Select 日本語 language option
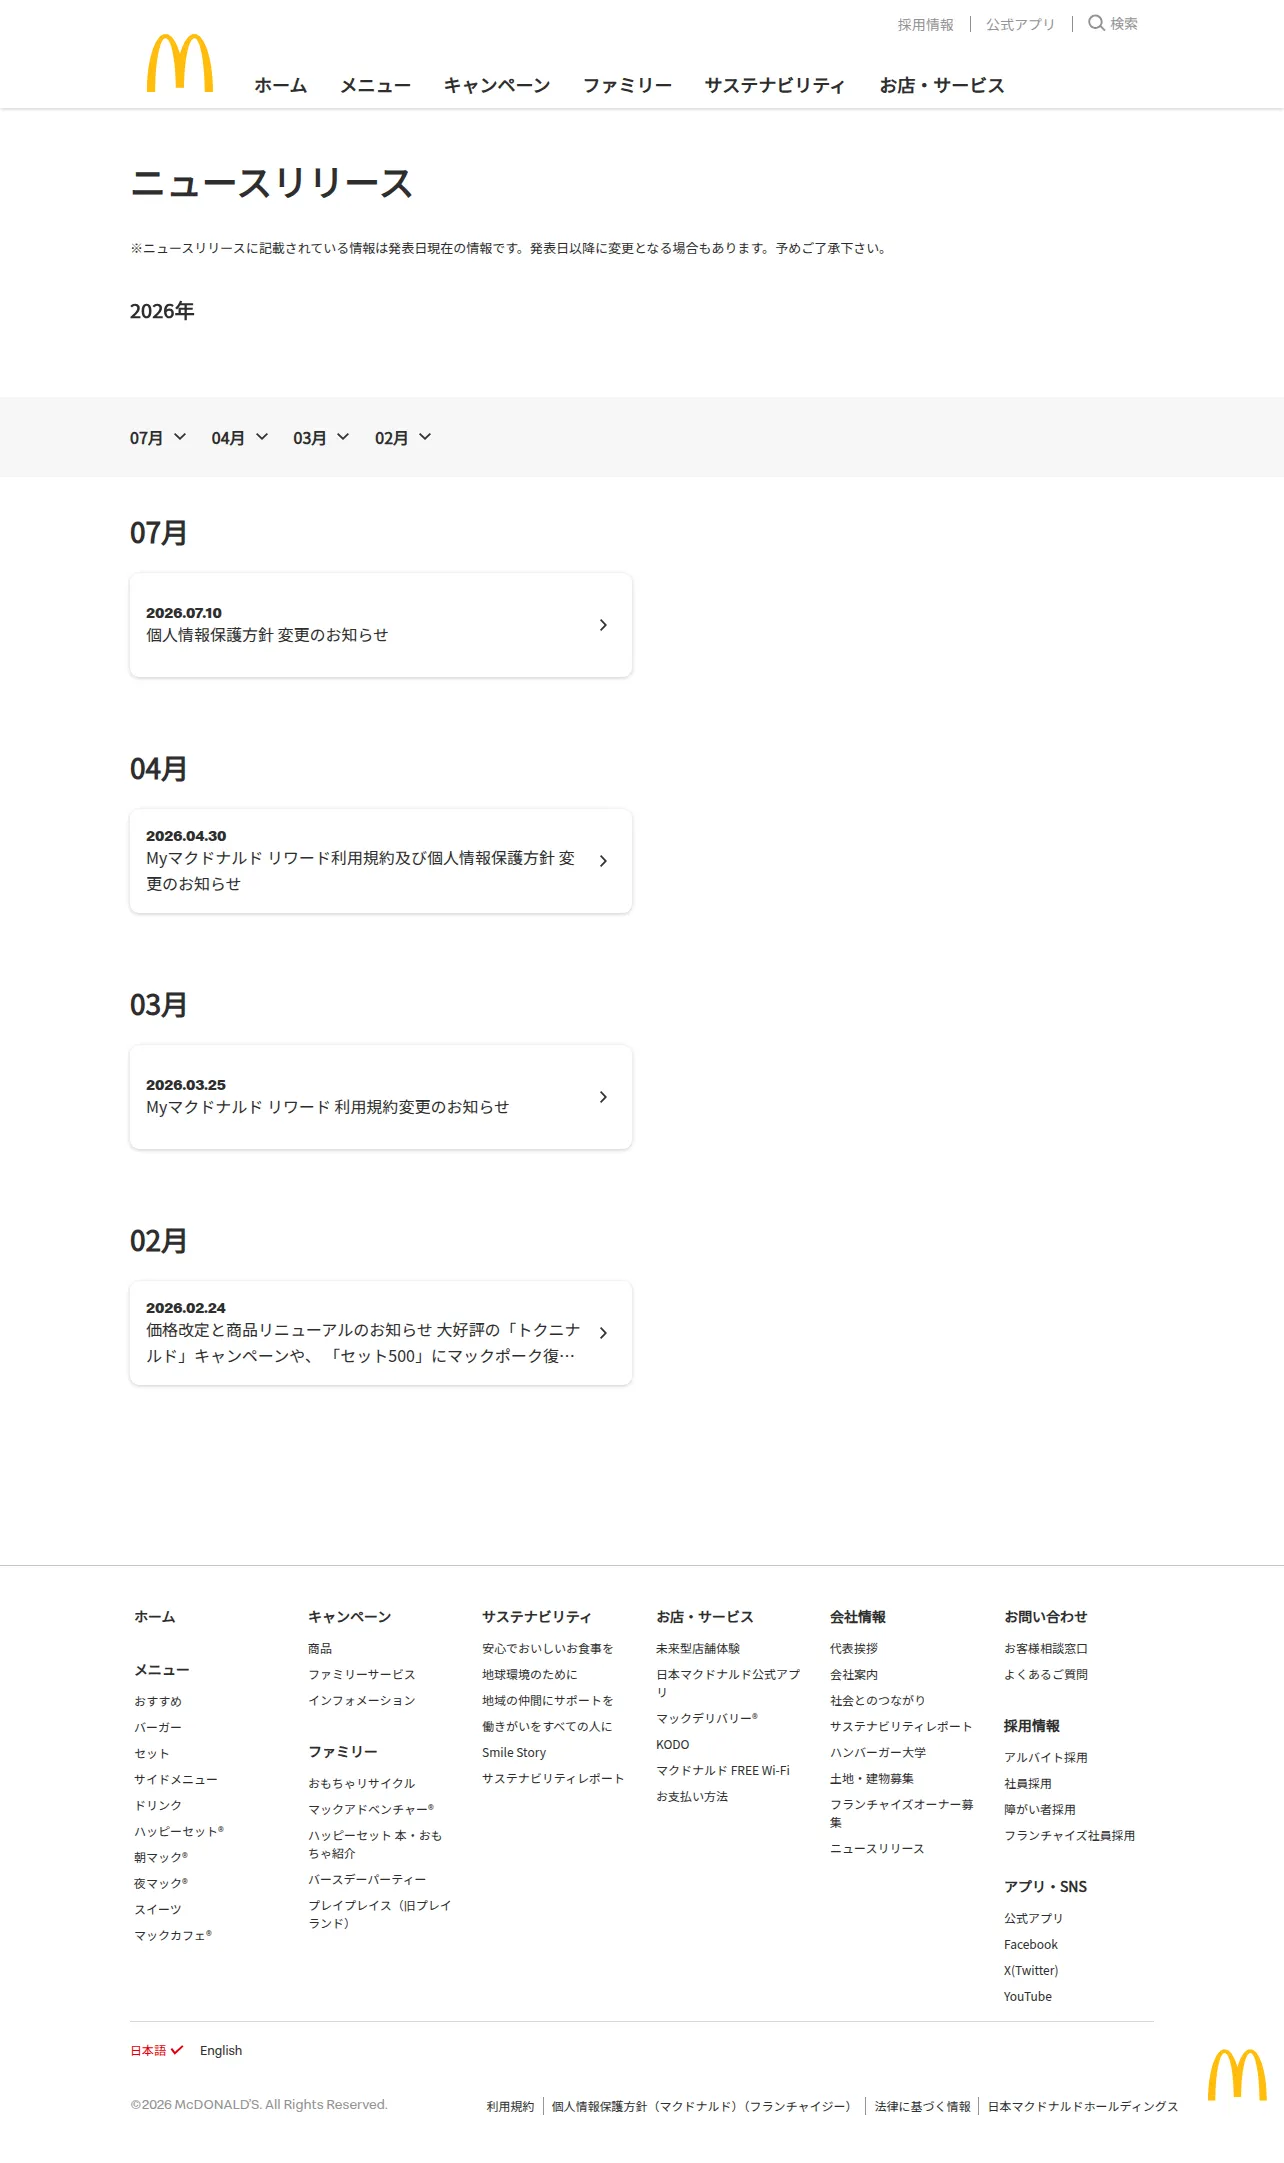Image resolution: width=1284 pixels, height=2163 pixels. pos(157,2050)
